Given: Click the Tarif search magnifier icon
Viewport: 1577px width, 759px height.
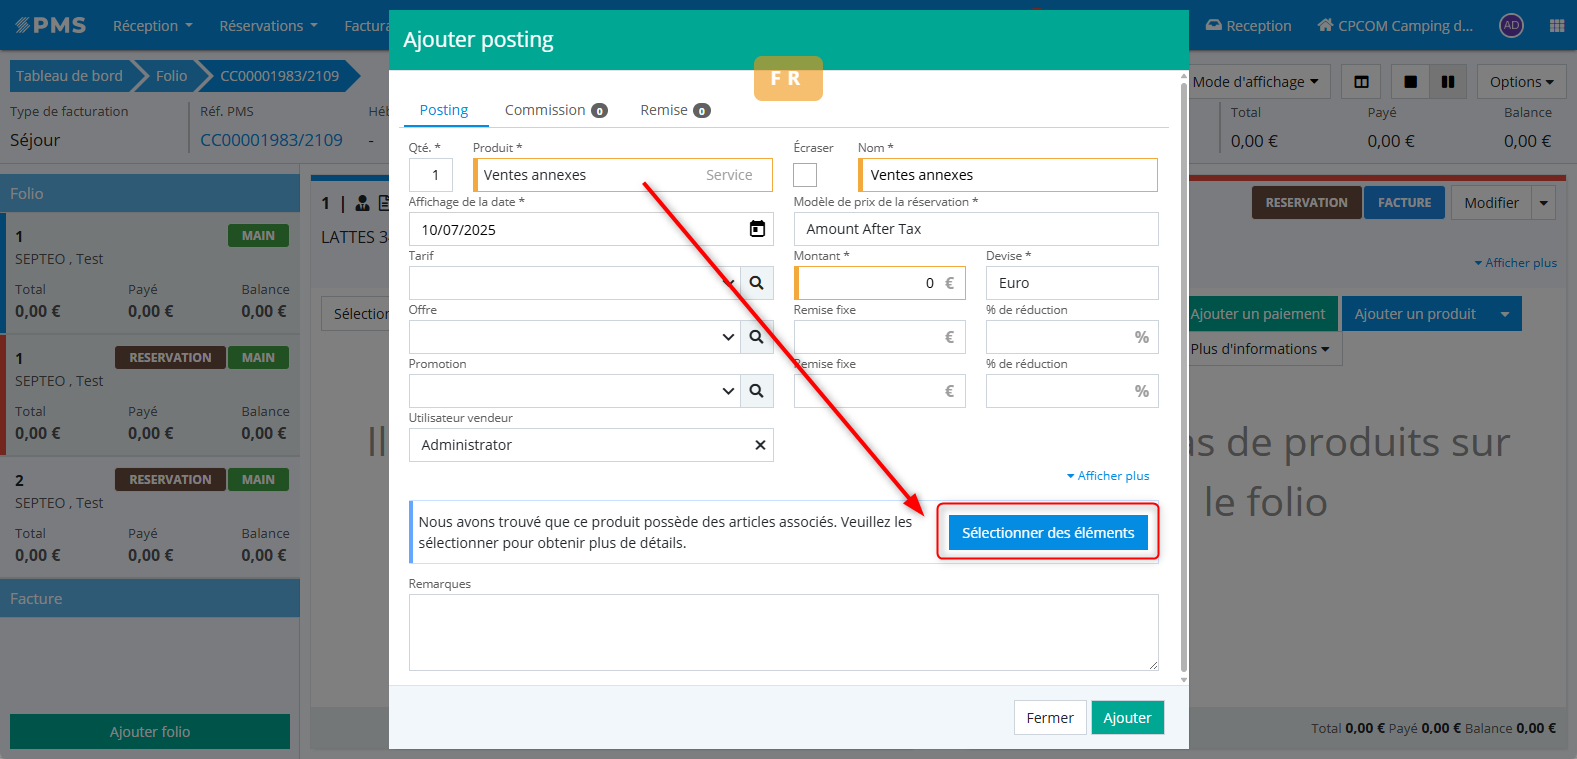Looking at the screenshot, I should click(x=757, y=283).
